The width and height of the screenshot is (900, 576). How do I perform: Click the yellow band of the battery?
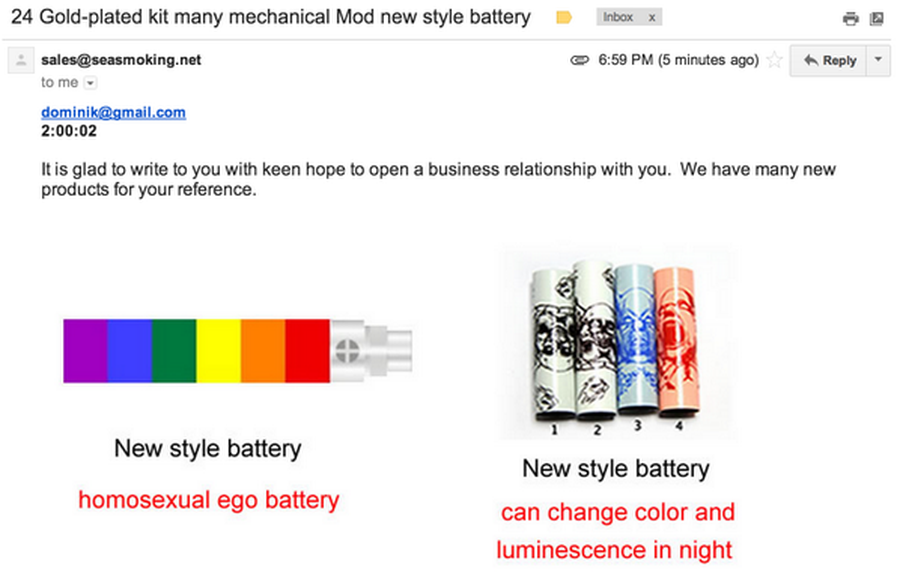tap(218, 350)
